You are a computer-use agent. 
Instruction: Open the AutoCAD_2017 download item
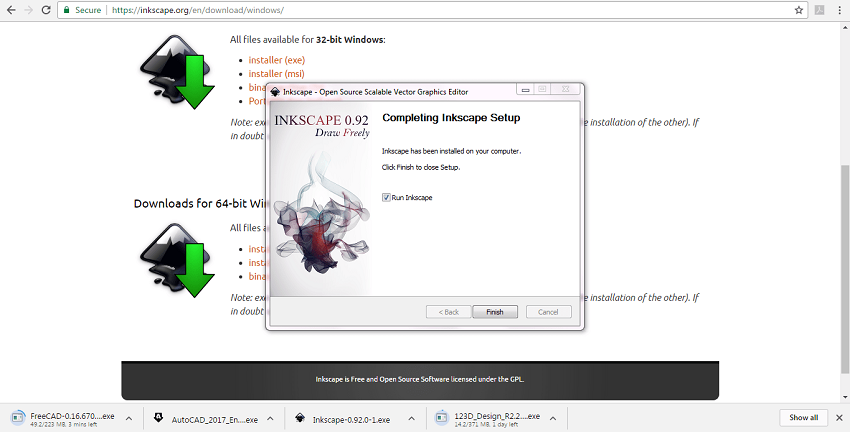point(215,420)
